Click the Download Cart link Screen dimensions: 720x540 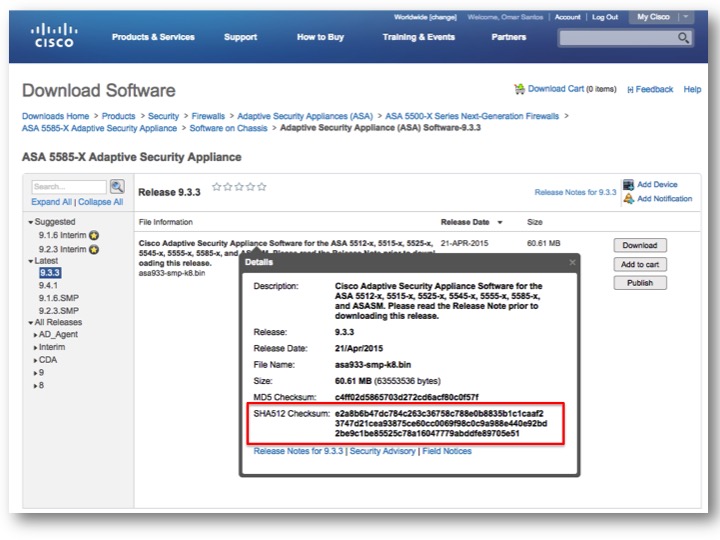coord(556,89)
